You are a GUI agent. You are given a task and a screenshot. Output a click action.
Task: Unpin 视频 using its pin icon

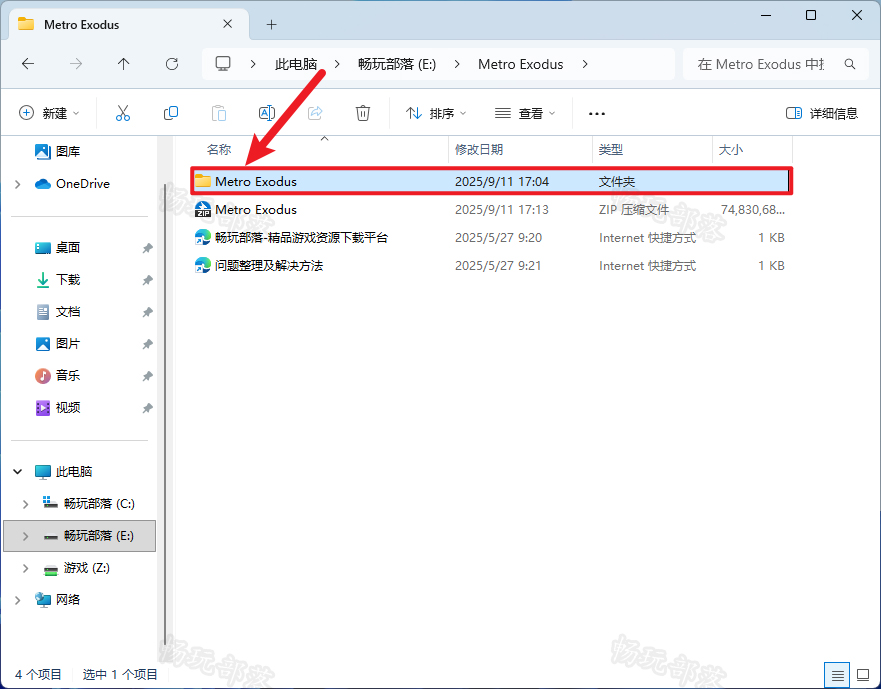[x=147, y=407]
